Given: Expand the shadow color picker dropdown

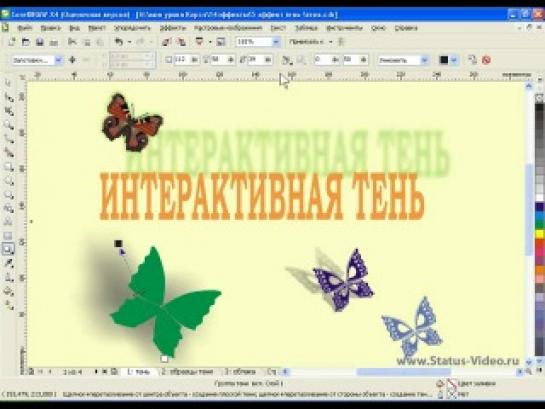Looking at the screenshot, I should [x=454, y=60].
